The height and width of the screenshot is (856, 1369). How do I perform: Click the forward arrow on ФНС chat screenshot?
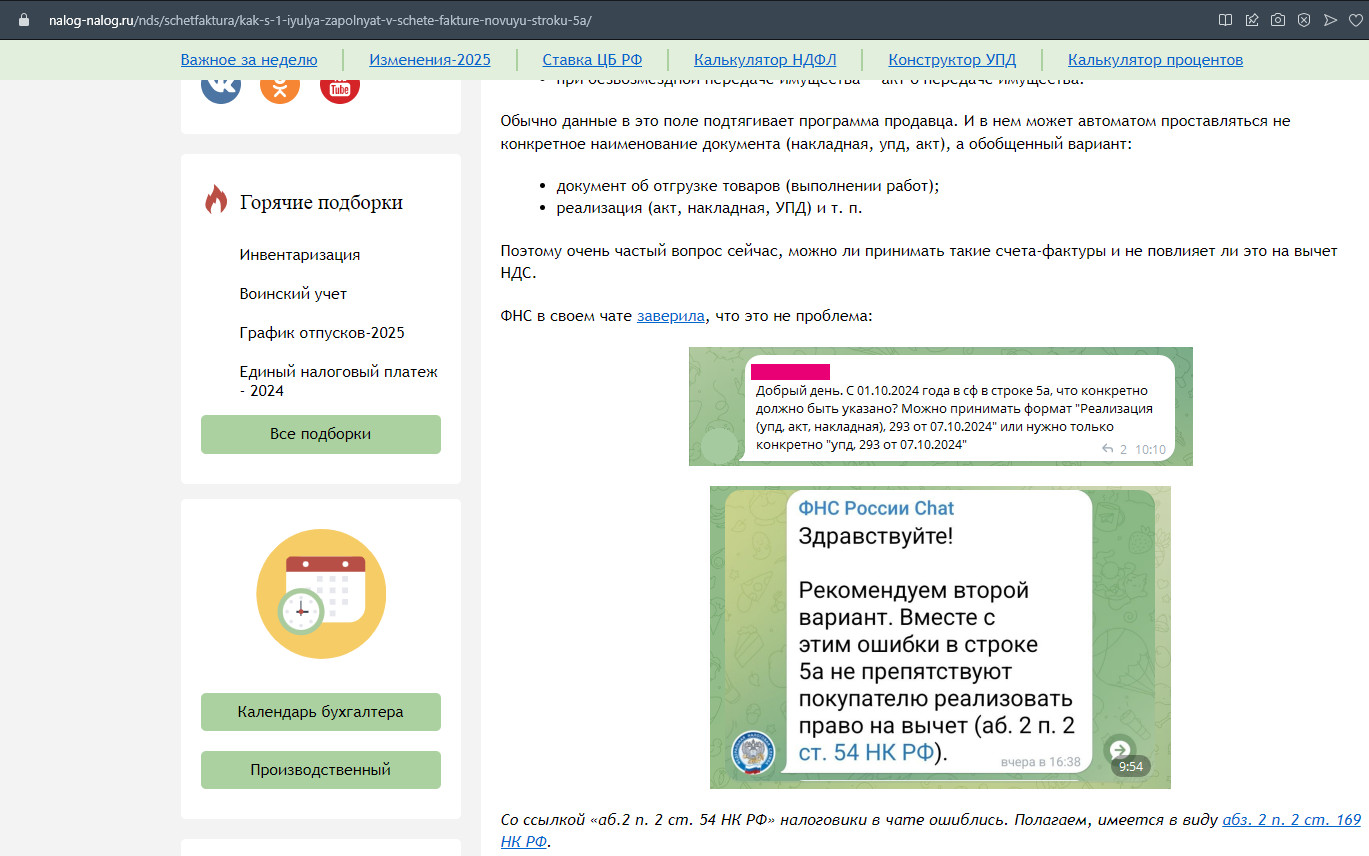click(x=1120, y=749)
